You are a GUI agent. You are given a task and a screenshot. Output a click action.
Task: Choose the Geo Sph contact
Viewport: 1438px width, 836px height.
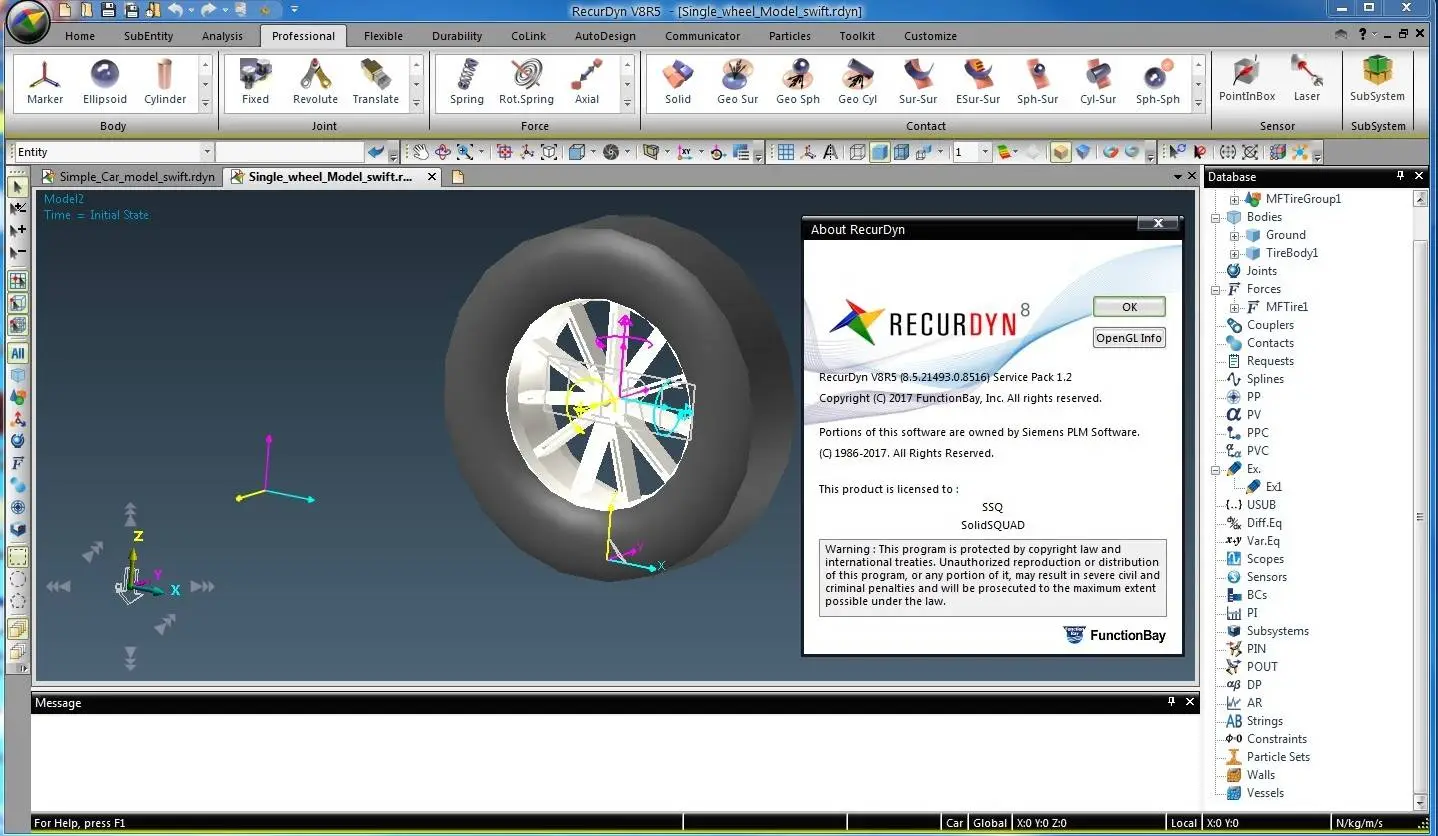pyautogui.click(x=797, y=82)
